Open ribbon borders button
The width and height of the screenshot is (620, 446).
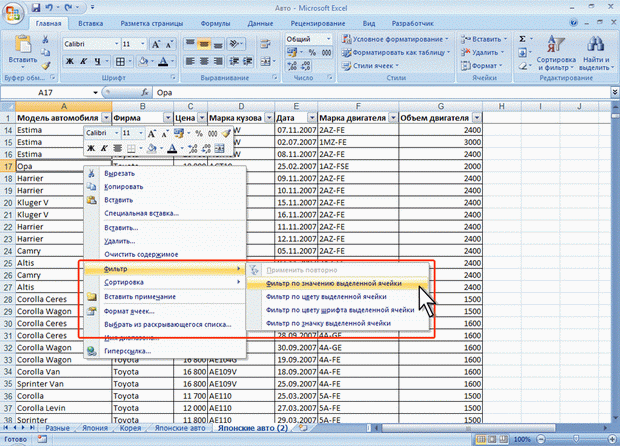pyautogui.click(x=120, y=61)
